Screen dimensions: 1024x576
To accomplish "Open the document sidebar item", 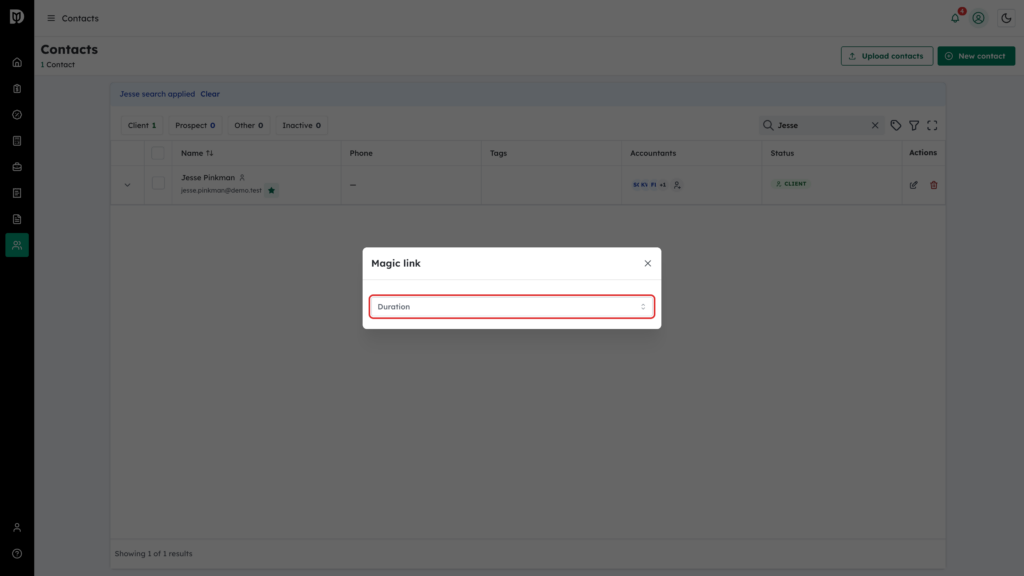I will coord(17,219).
